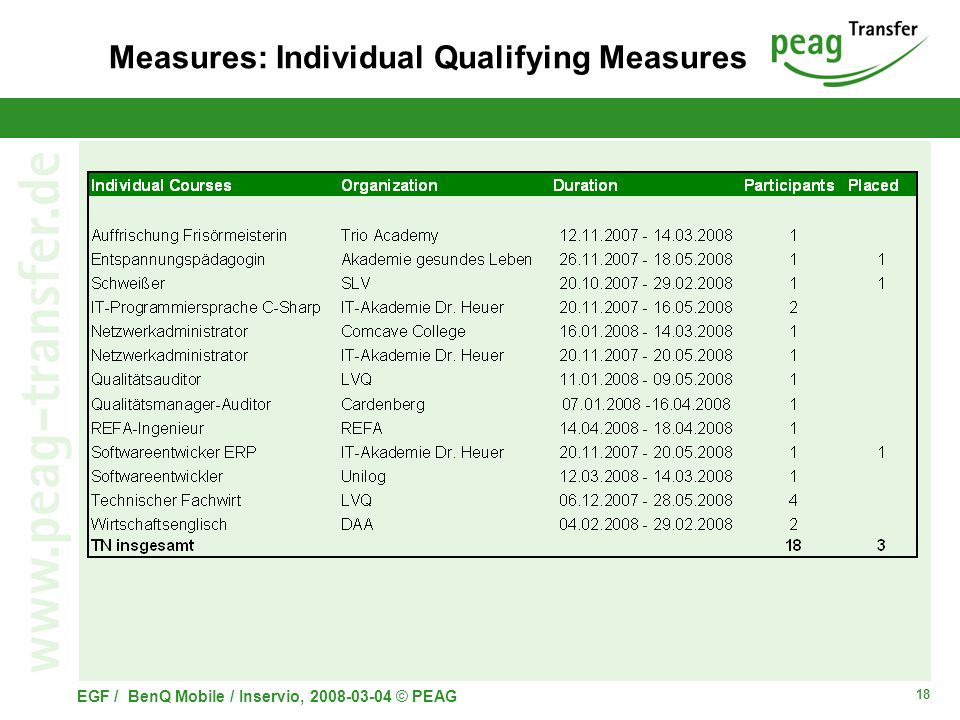This screenshot has height=720, width=960.
Task: Select total placed value '3'
Action: pyautogui.click(x=880, y=546)
